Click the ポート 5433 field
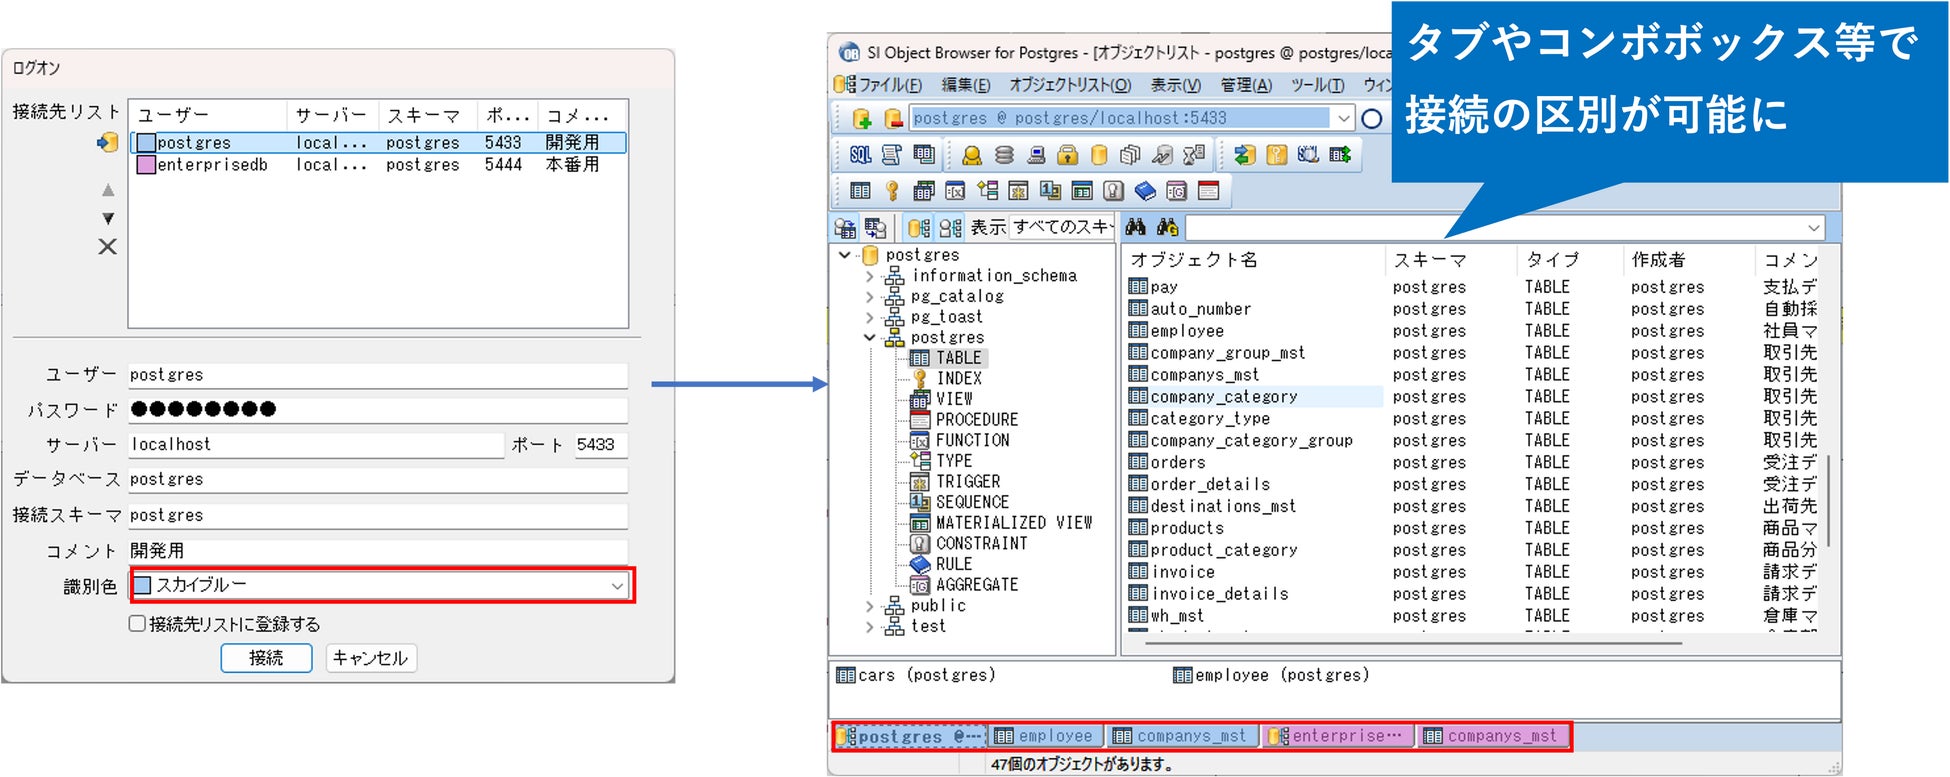Image resolution: width=1950 pixels, height=777 pixels. (x=601, y=445)
